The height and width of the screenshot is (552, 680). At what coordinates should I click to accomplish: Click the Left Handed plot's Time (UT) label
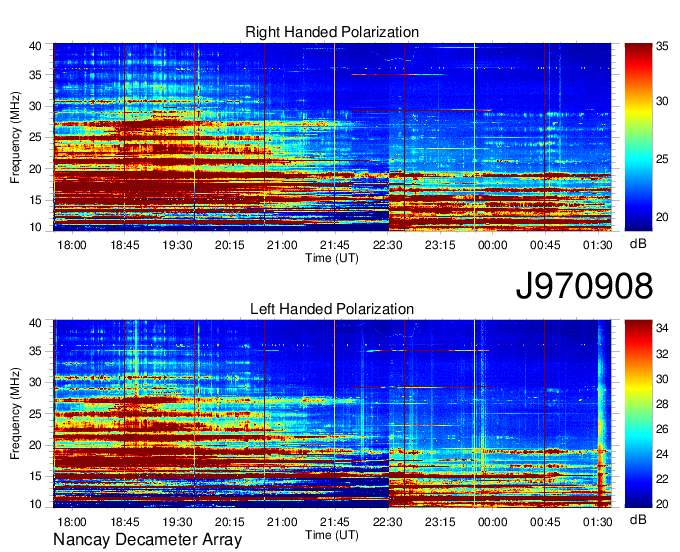pos(332,535)
